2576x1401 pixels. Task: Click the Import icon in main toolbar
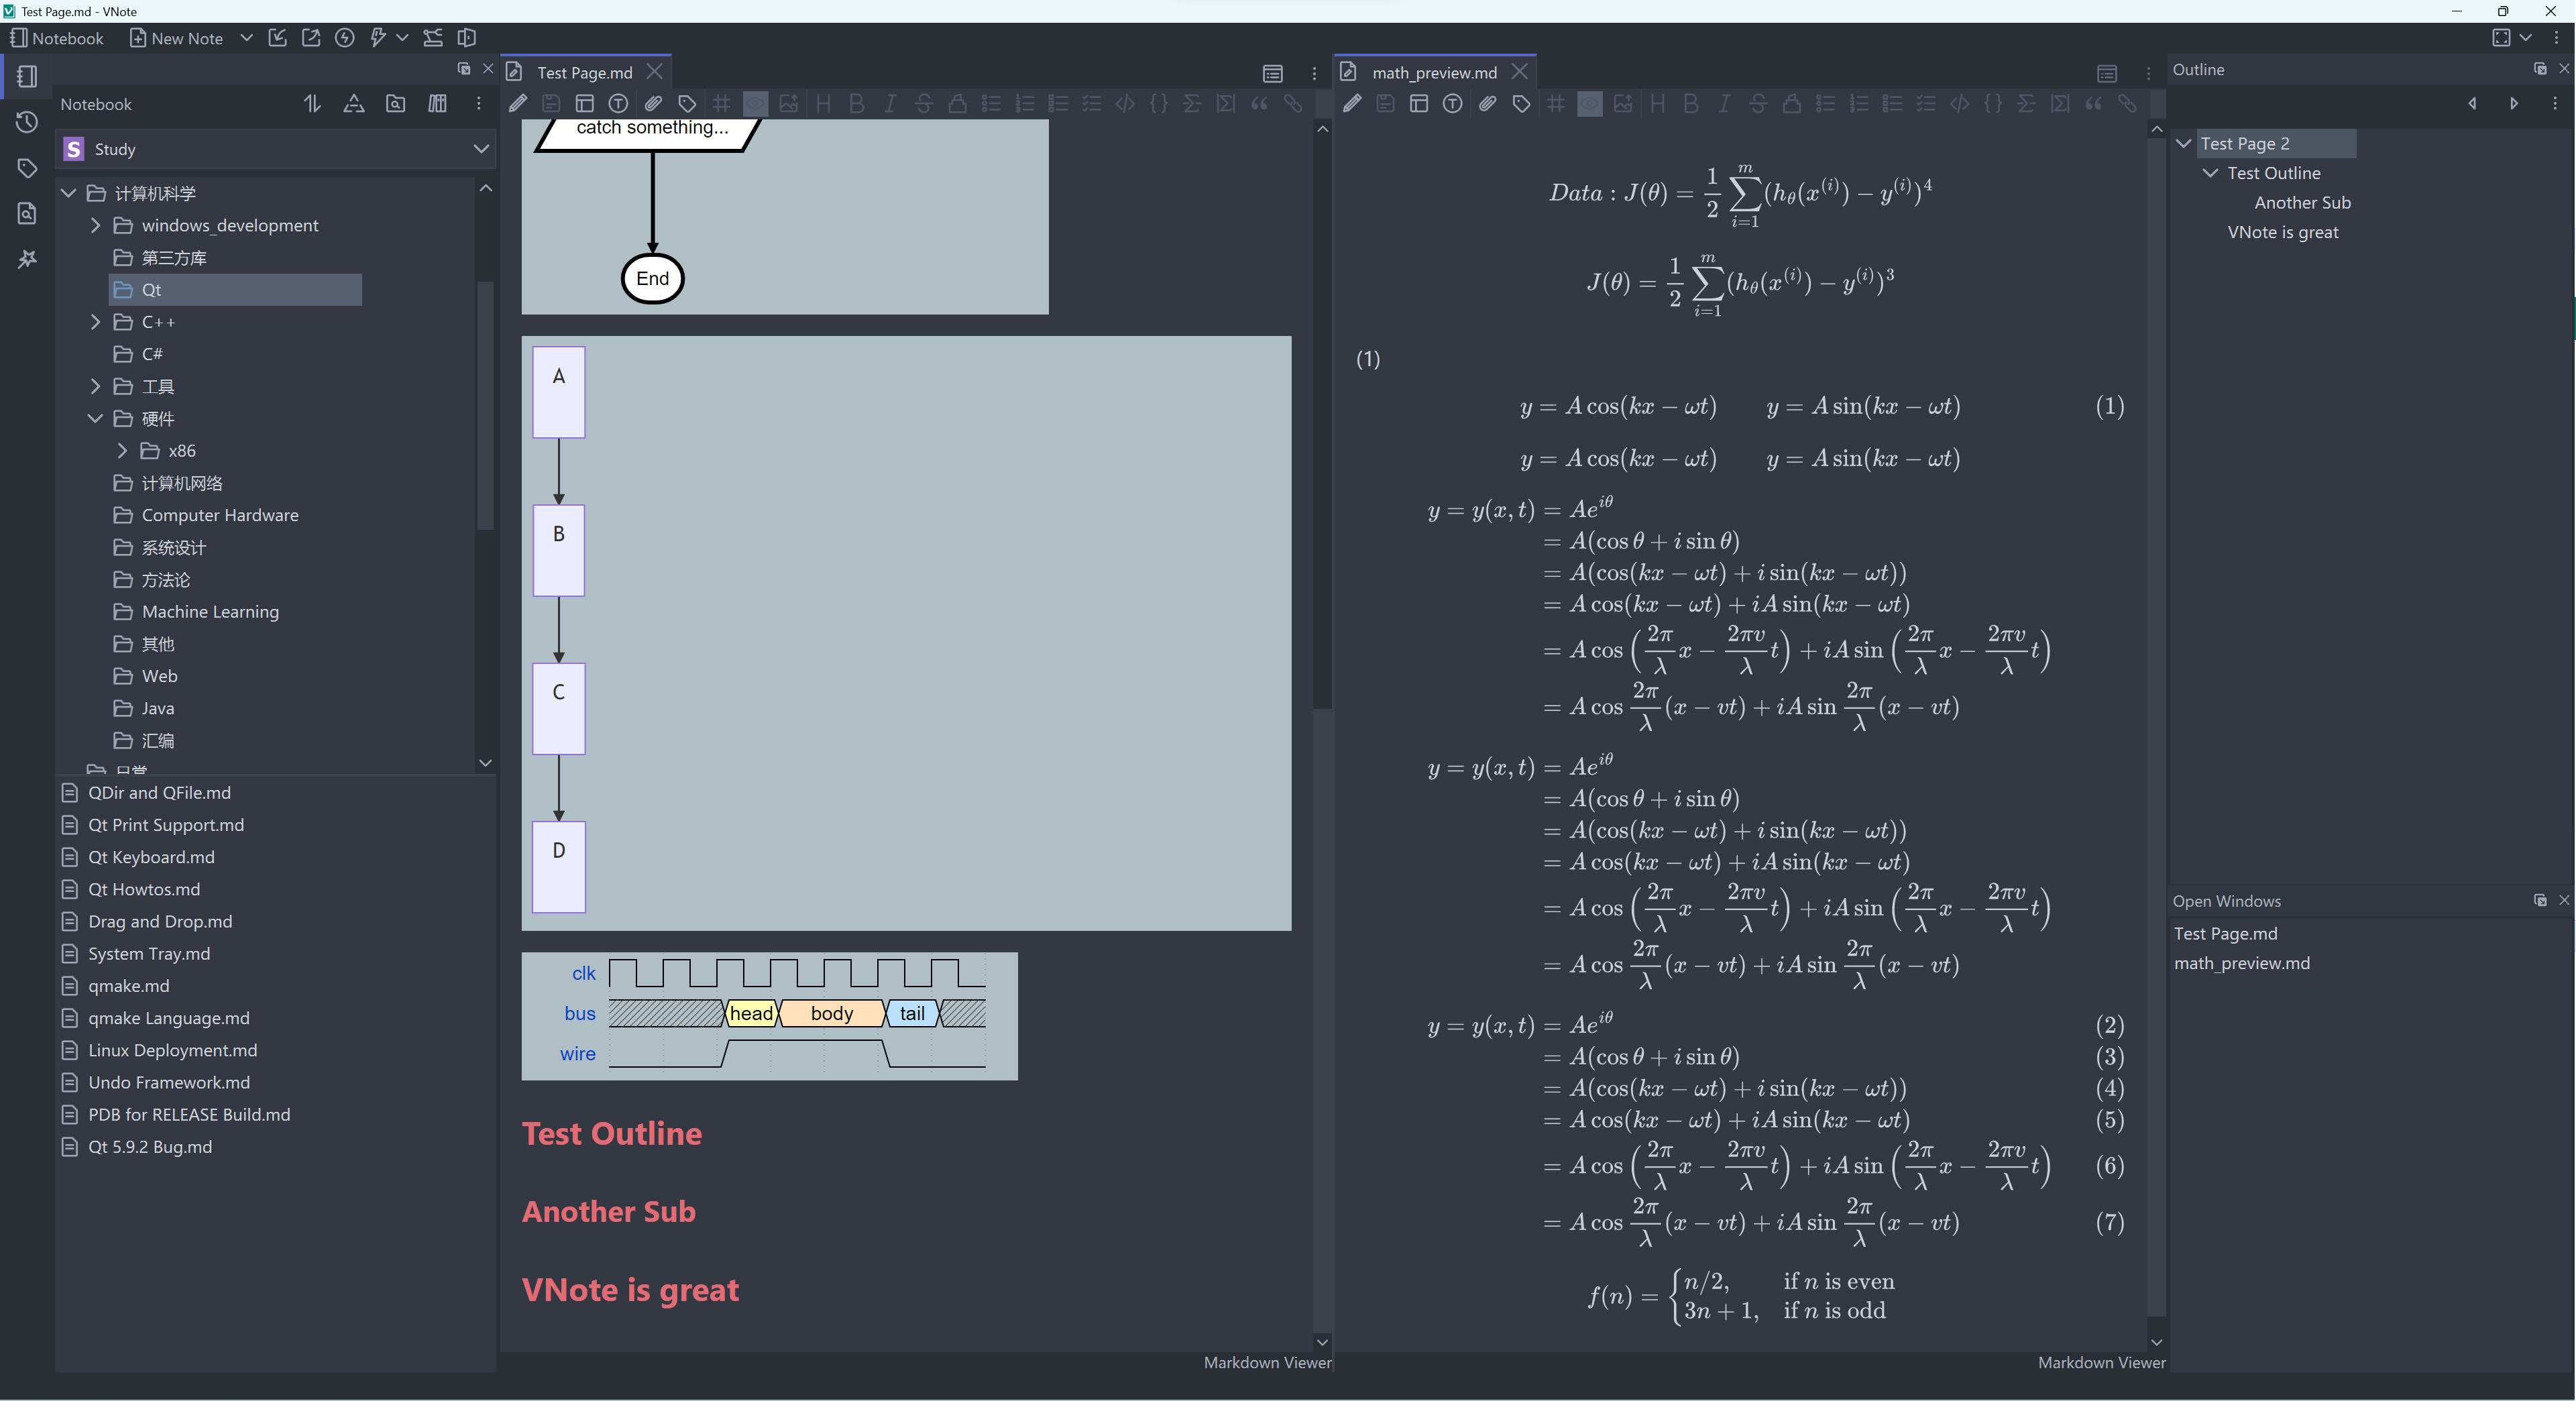point(278,38)
